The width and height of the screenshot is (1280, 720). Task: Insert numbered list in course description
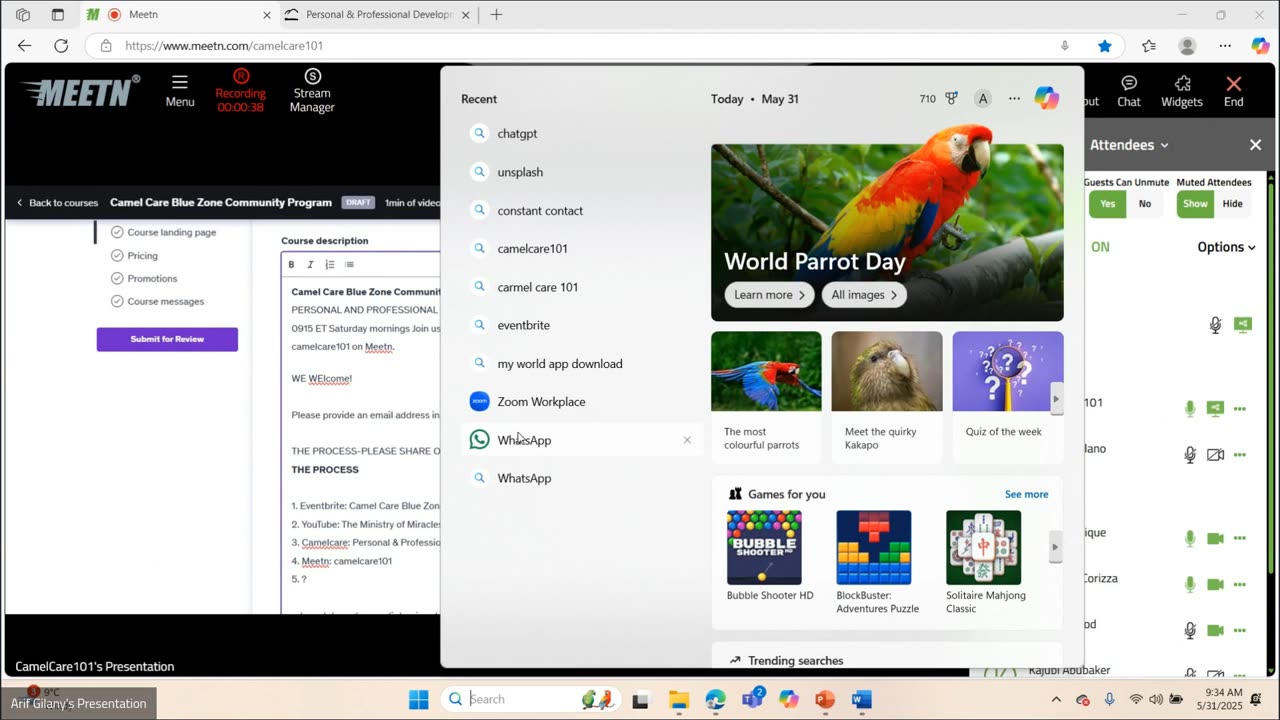coord(330,264)
